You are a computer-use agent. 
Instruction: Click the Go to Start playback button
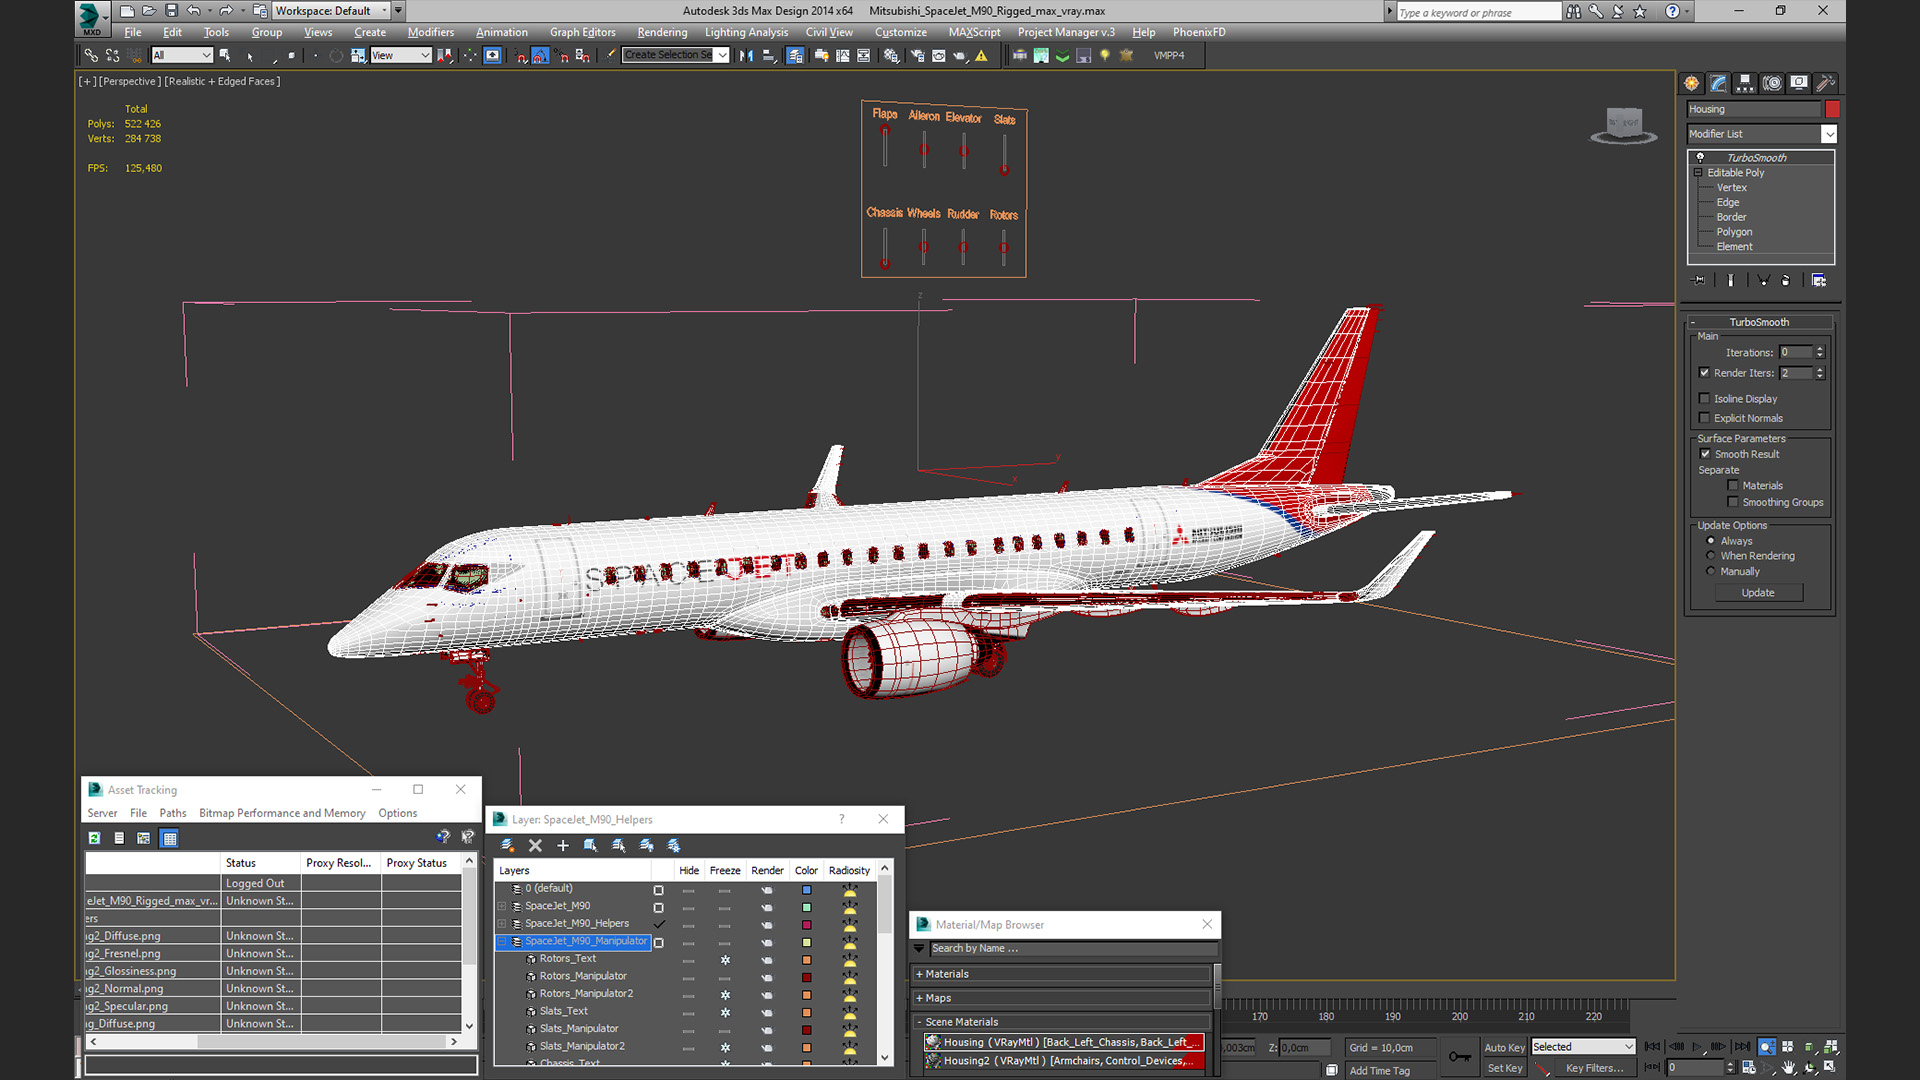click(x=1653, y=1047)
